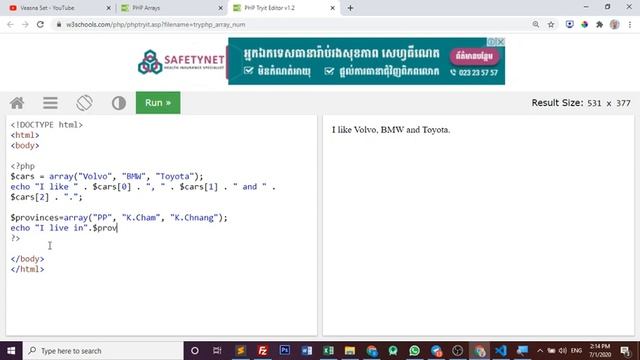Viewport: 640px width, 360px height.
Task: Open the Windows Start menu
Action: pyautogui.click(x=11, y=351)
